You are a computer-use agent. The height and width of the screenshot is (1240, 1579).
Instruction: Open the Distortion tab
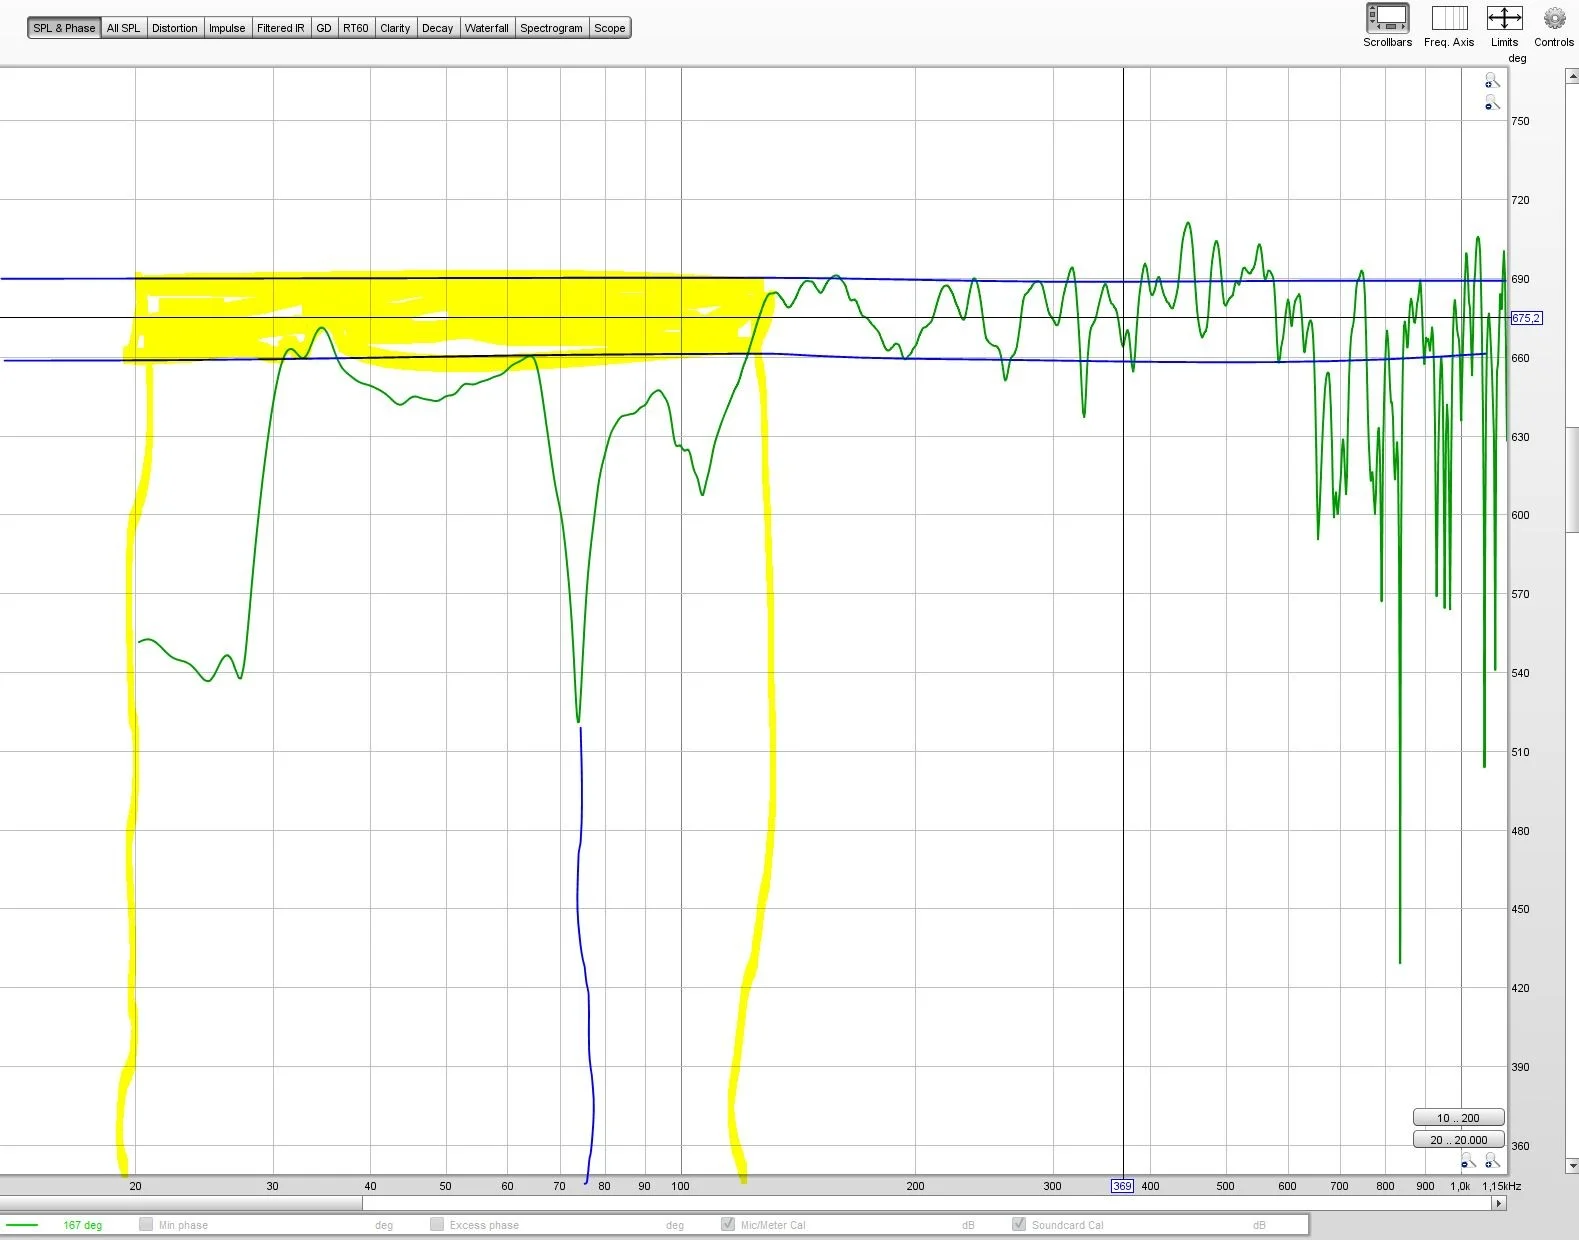pyautogui.click(x=175, y=28)
